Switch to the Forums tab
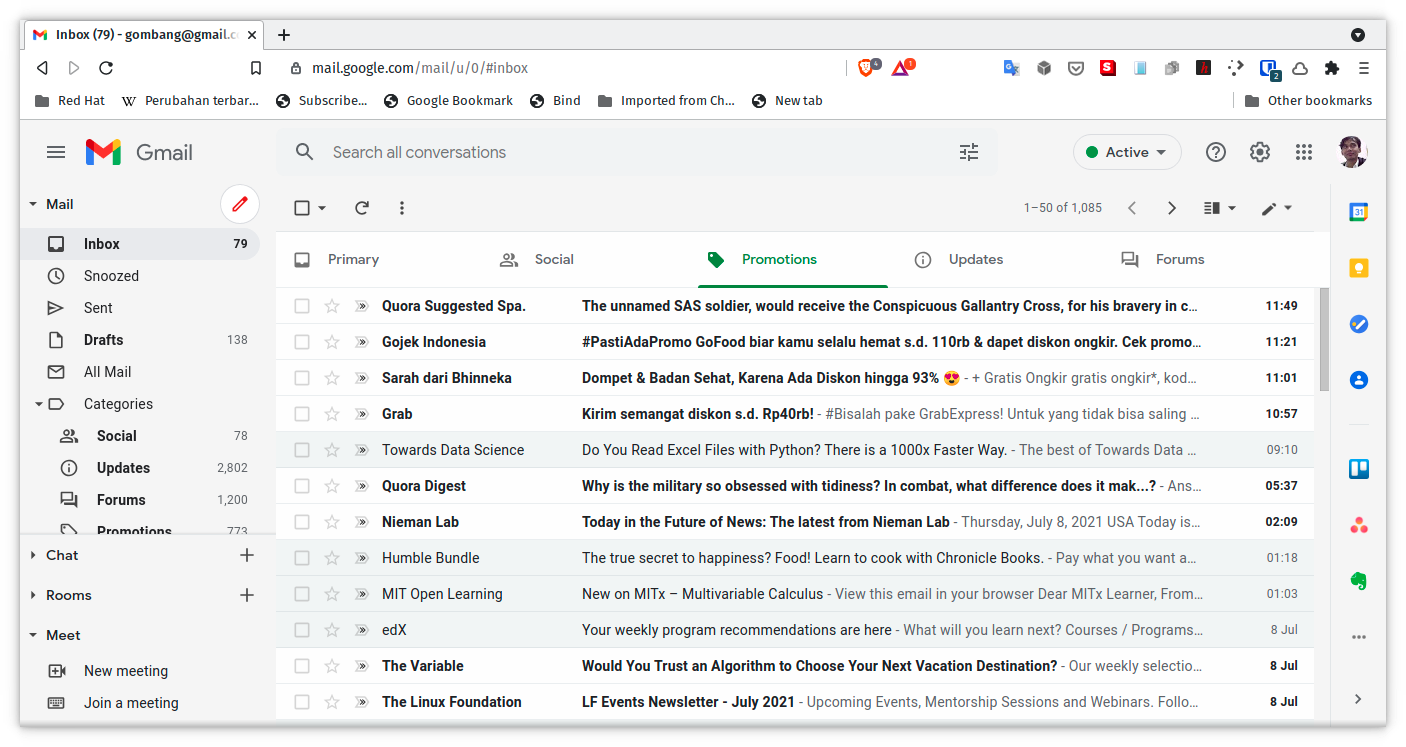Image resolution: width=1406 pixels, height=747 pixels. pos(1208,260)
